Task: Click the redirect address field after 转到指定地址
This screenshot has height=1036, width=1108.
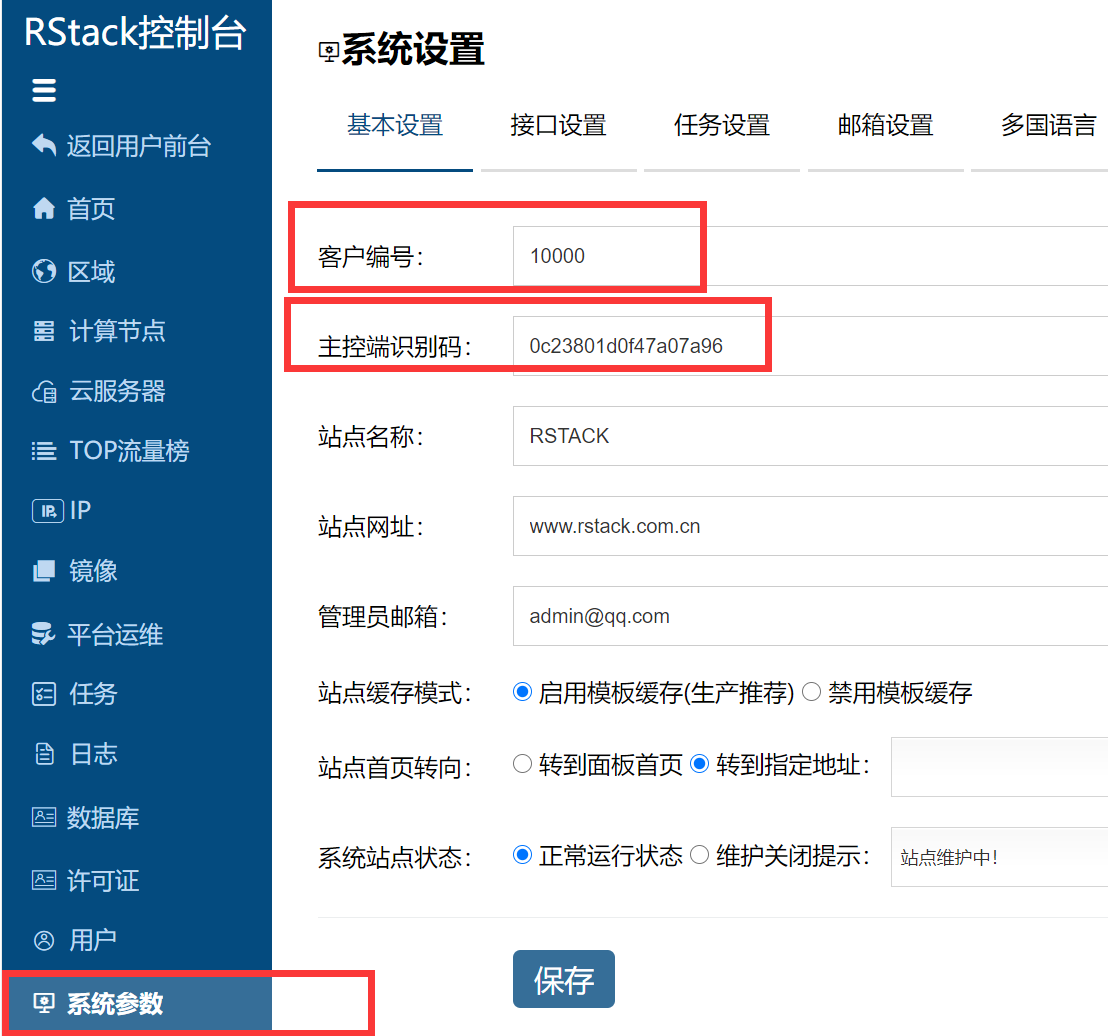Action: (x=999, y=767)
